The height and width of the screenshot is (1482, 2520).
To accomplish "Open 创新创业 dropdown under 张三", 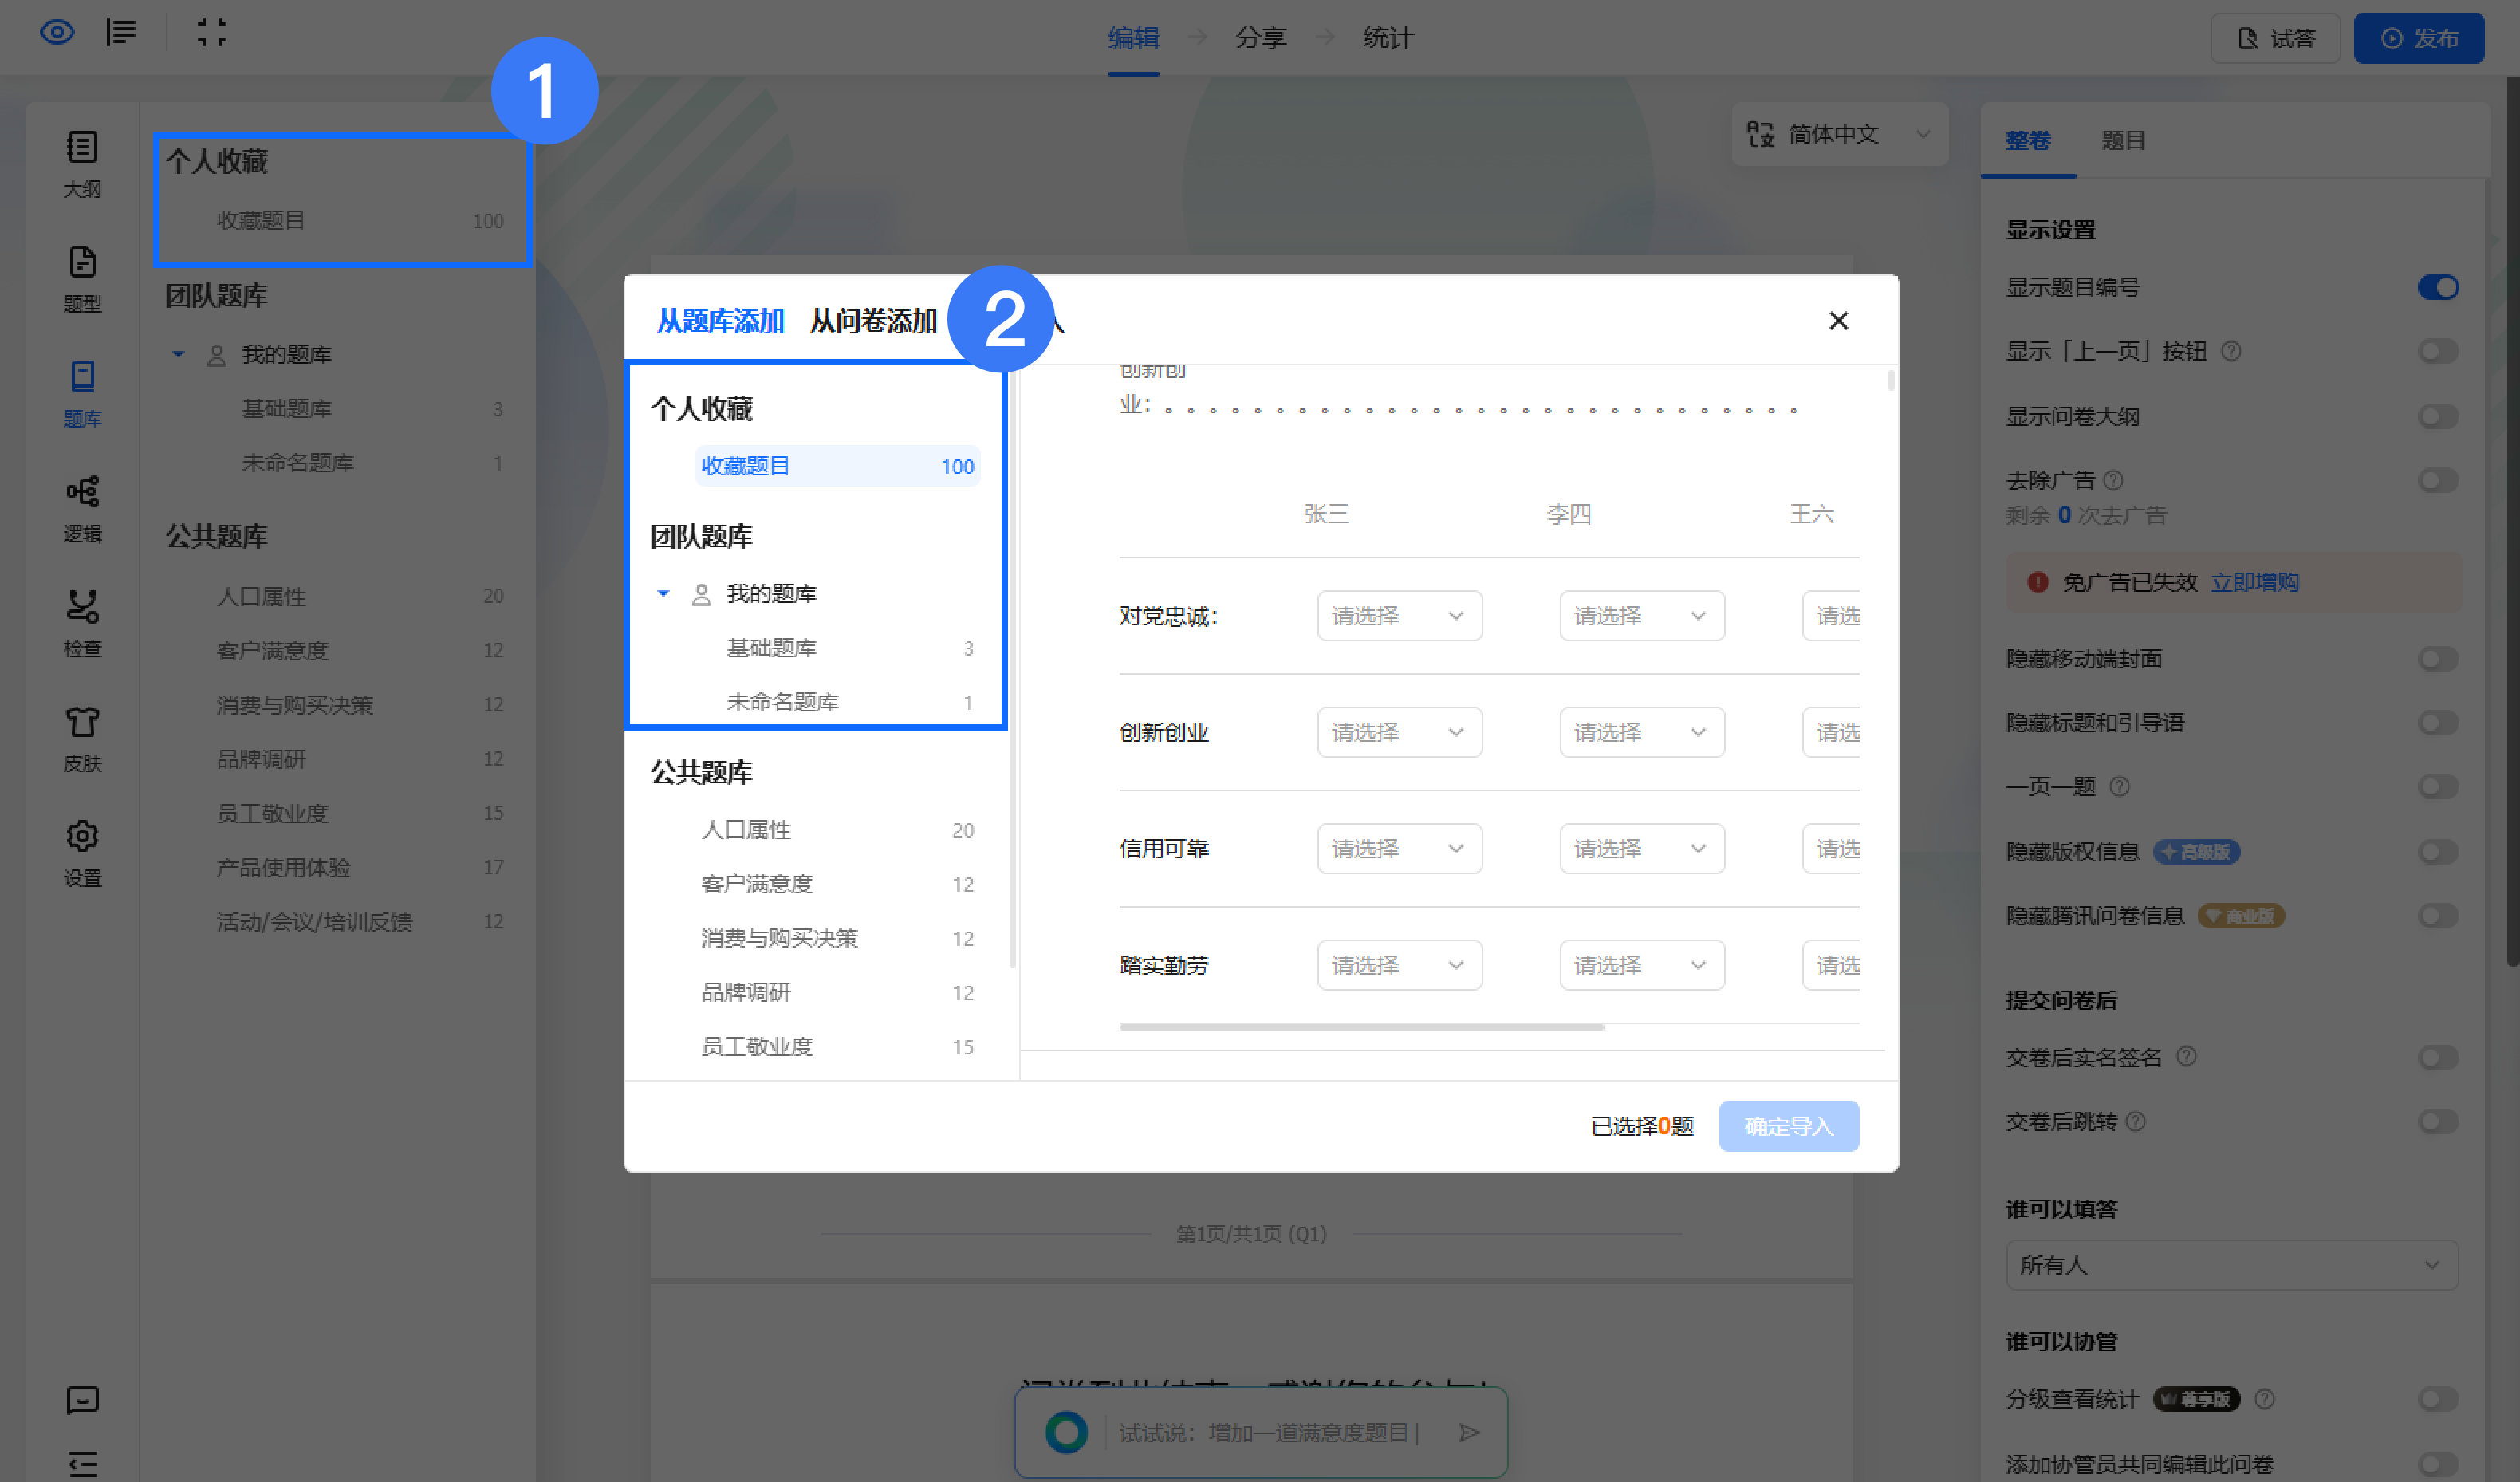I will click(1399, 732).
